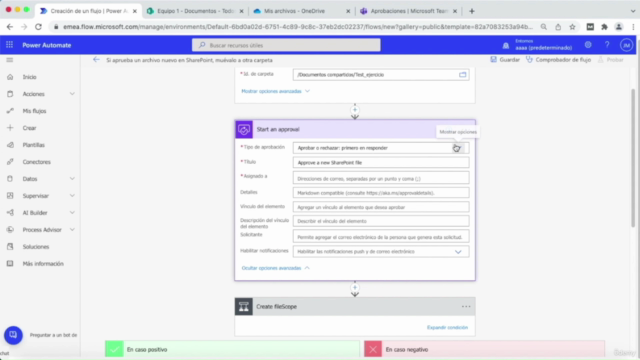The width and height of the screenshot is (640, 360).
Task: Click Guardar to save the flow
Action: tap(505, 60)
